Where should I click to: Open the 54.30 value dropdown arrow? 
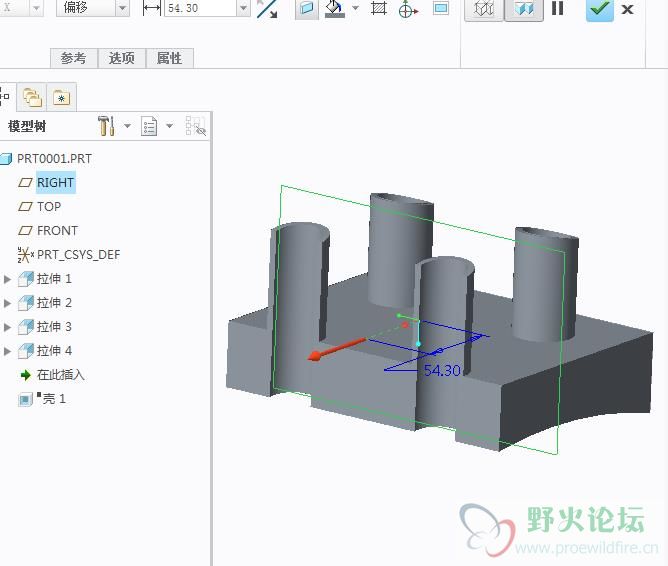click(243, 8)
